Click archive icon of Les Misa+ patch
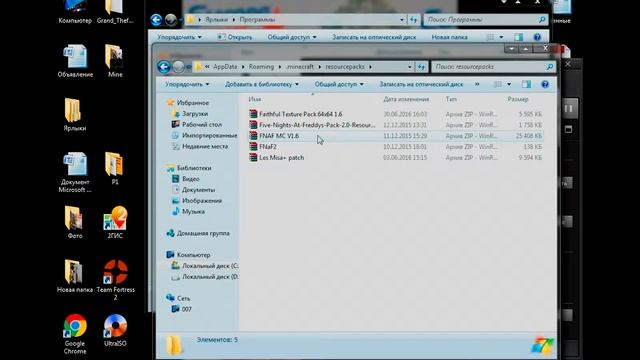Image resolution: width=640 pixels, height=360 pixels. point(253,158)
